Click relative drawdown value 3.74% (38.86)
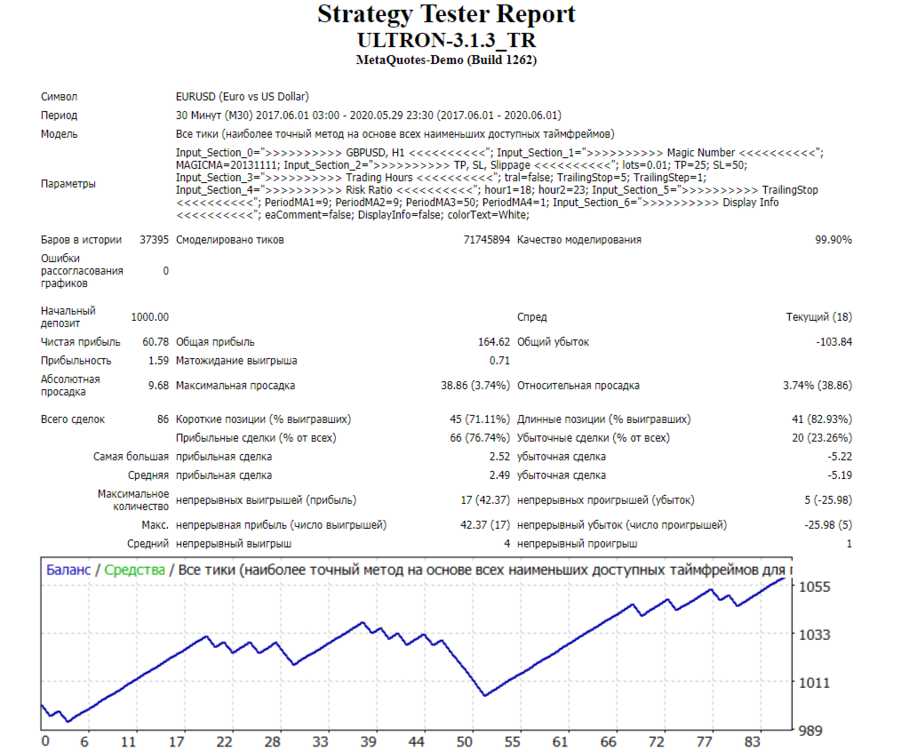Viewport: 917px width, 750px height. (818, 386)
